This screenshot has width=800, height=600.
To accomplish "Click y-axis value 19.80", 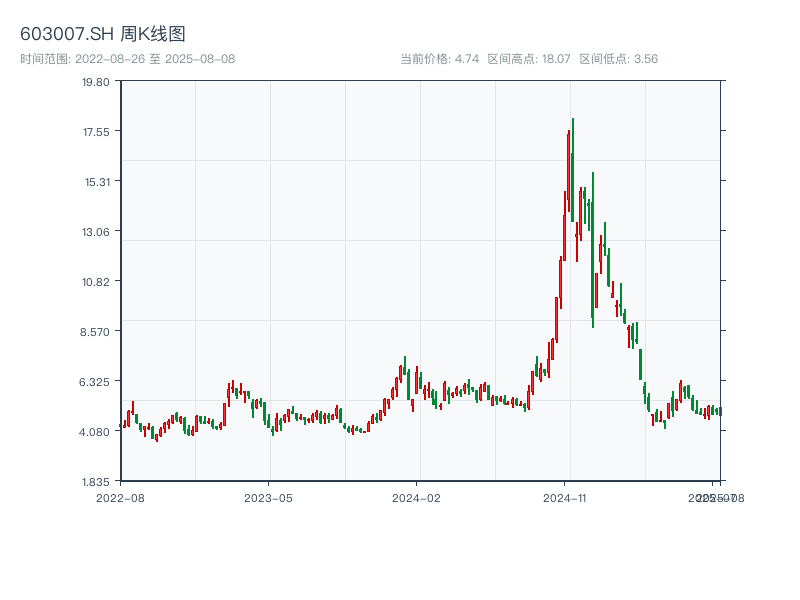I will pyautogui.click(x=95, y=82).
